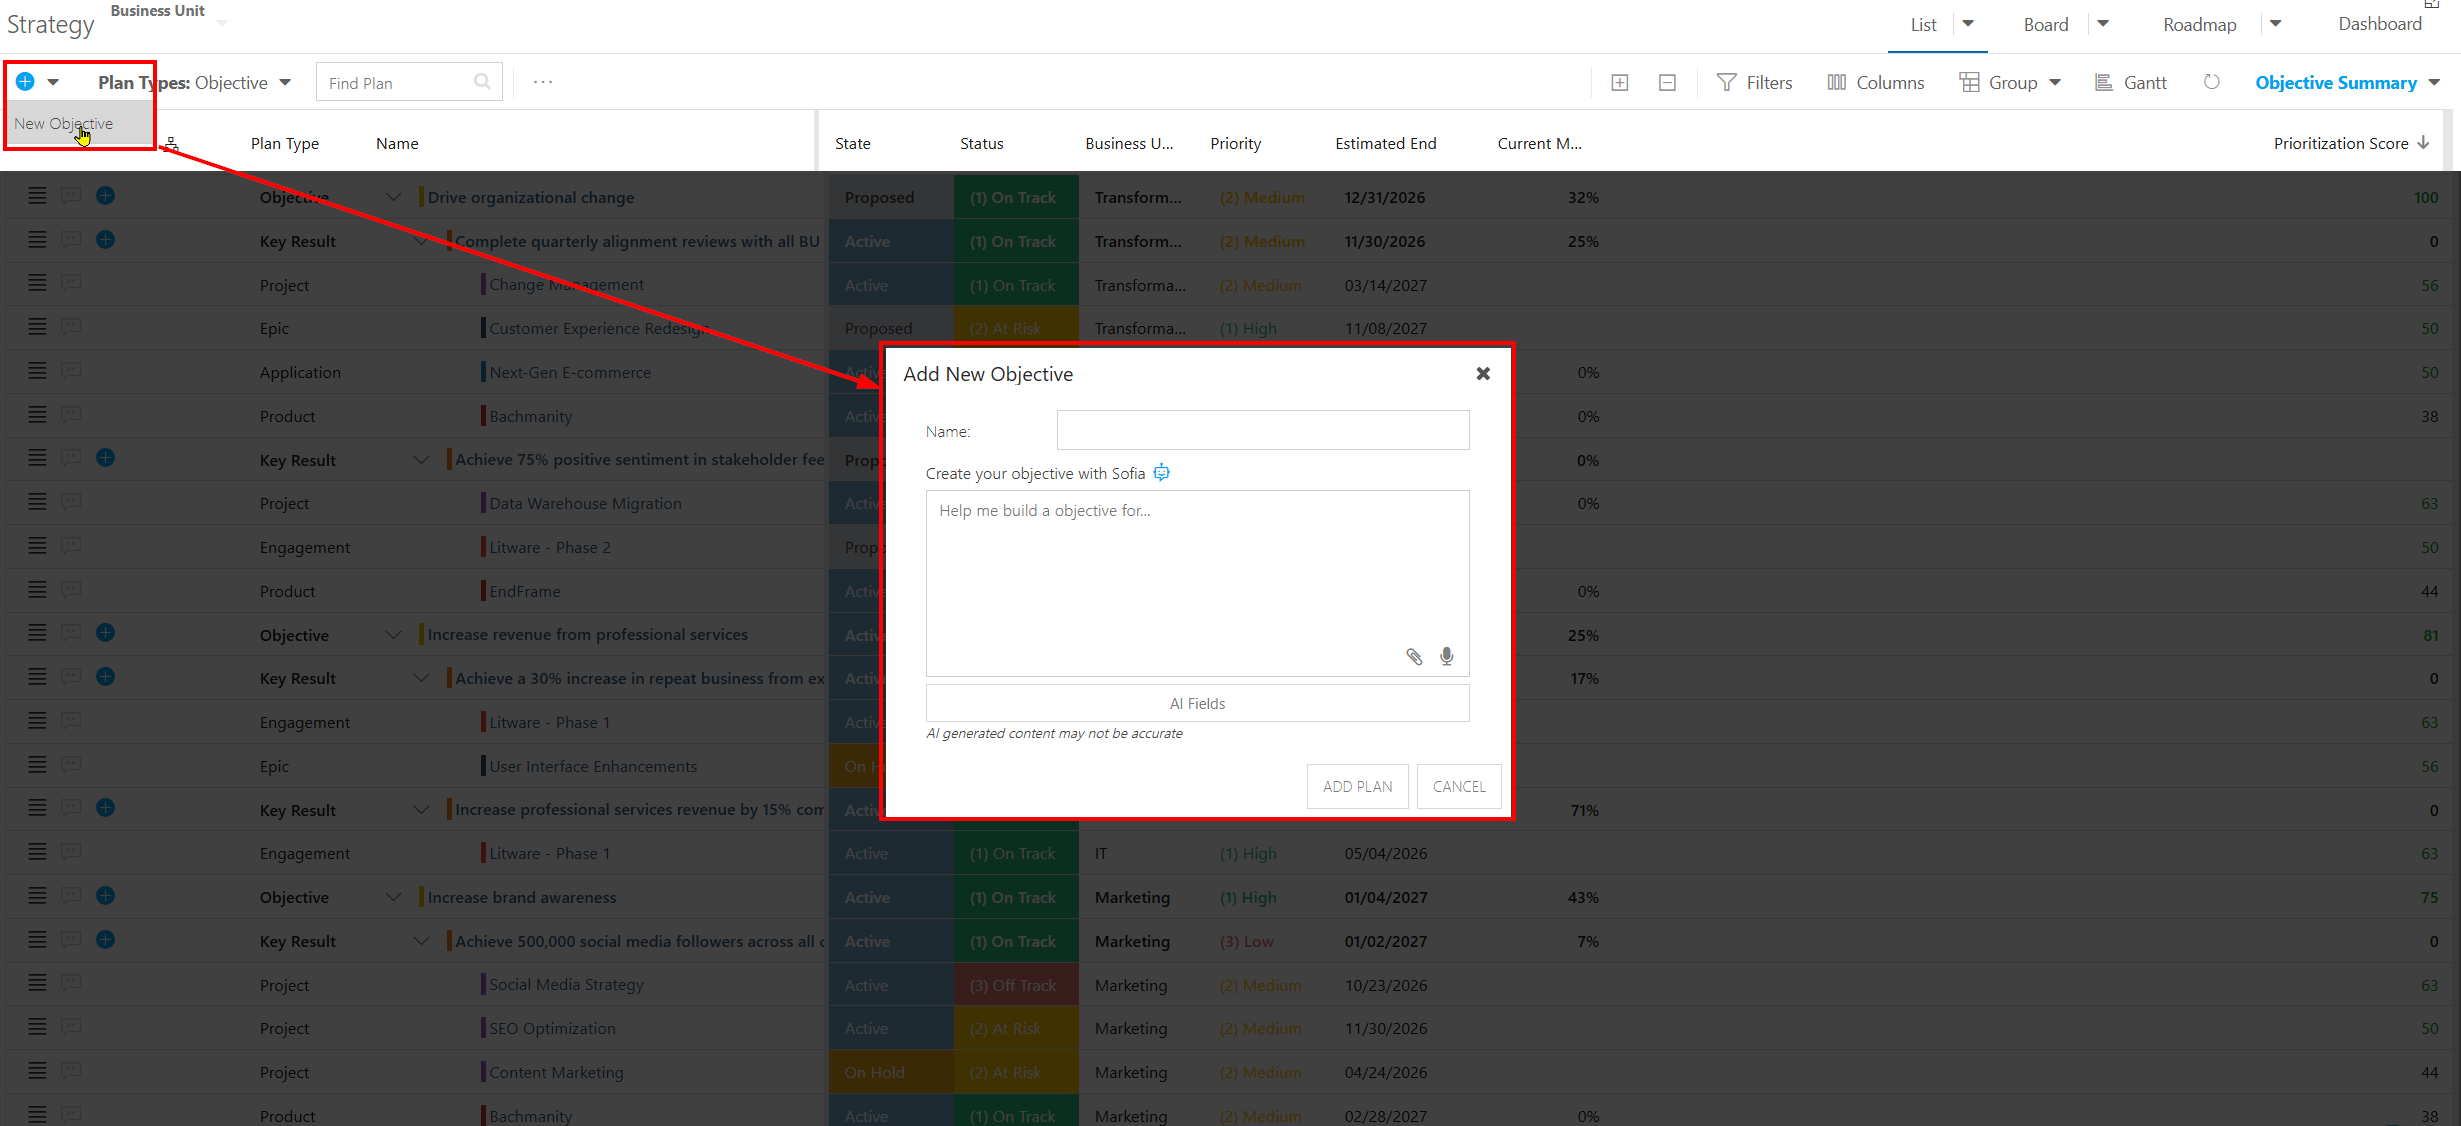Click the blue plus add plan icon
The height and width of the screenshot is (1126, 2461).
click(x=25, y=82)
